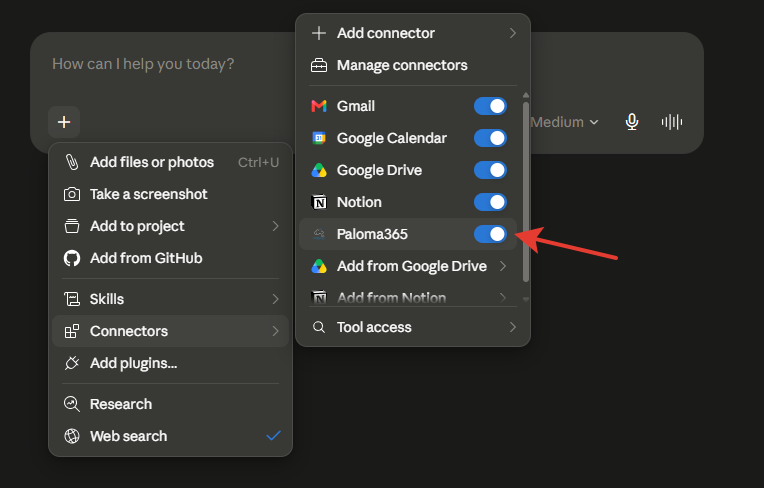764x488 pixels.
Task: Click the scrollbar down arrow in connectors list
Action: 526,300
